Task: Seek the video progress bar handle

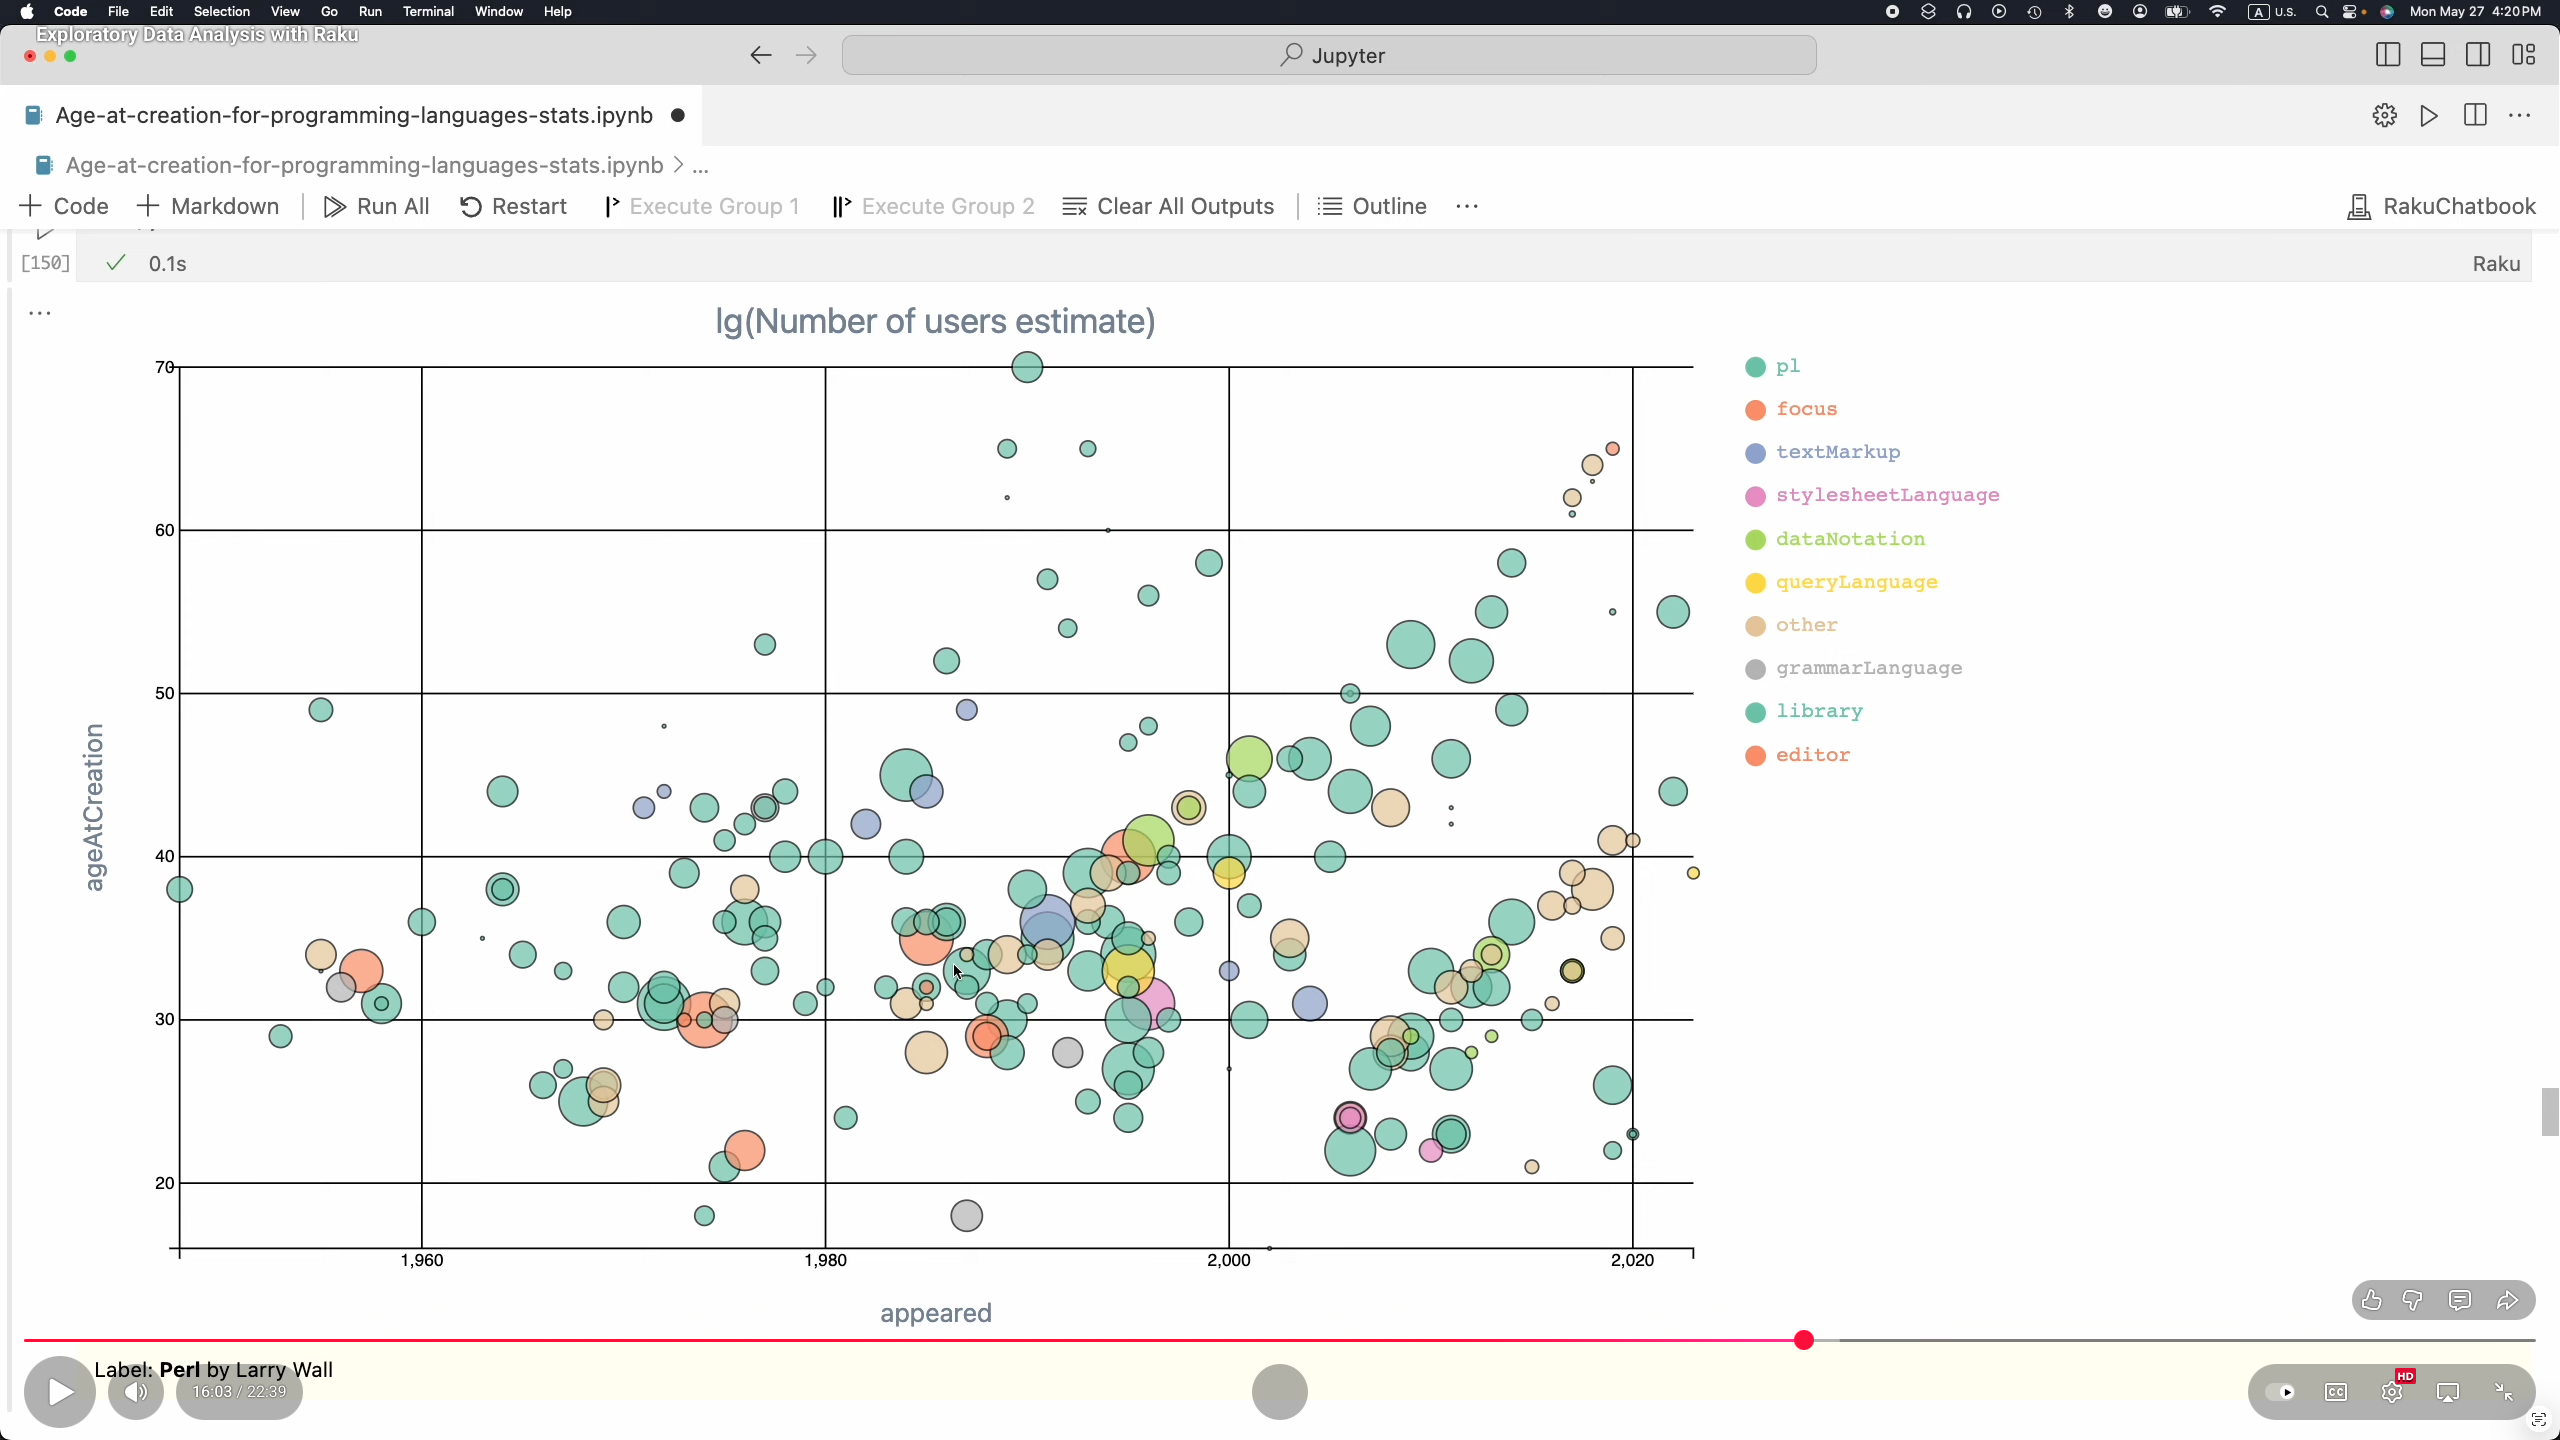Action: tap(1803, 1340)
